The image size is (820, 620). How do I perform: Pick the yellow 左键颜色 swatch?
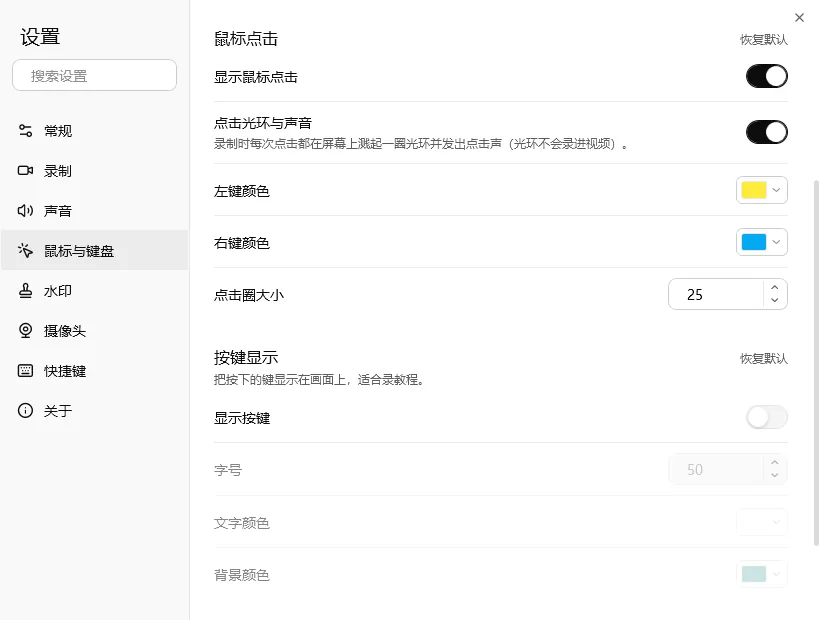click(x=754, y=190)
